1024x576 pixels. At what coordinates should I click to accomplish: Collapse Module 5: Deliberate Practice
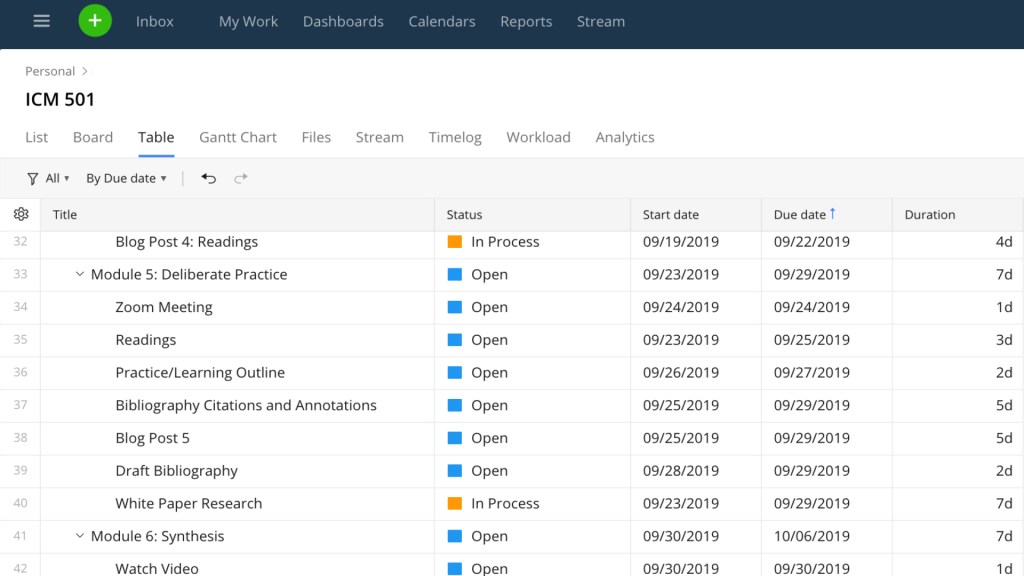click(80, 274)
